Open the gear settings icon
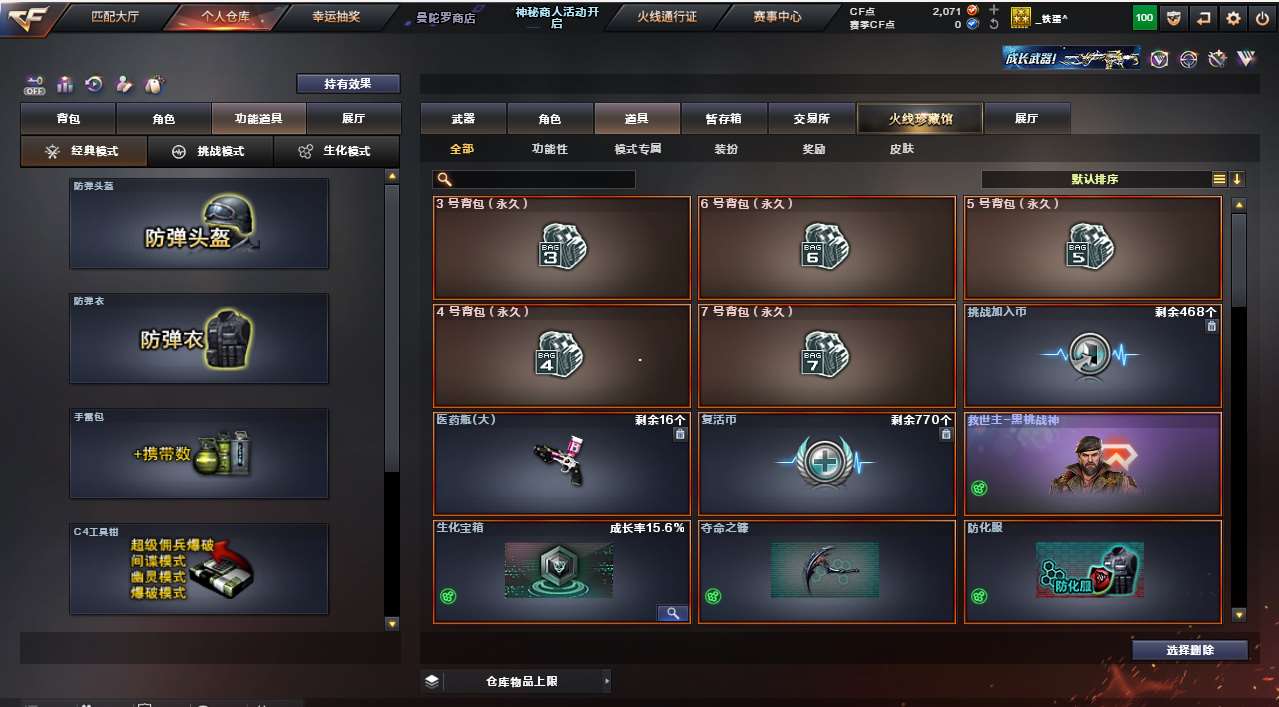Viewport: 1279px width, 707px height. pyautogui.click(x=1233, y=18)
